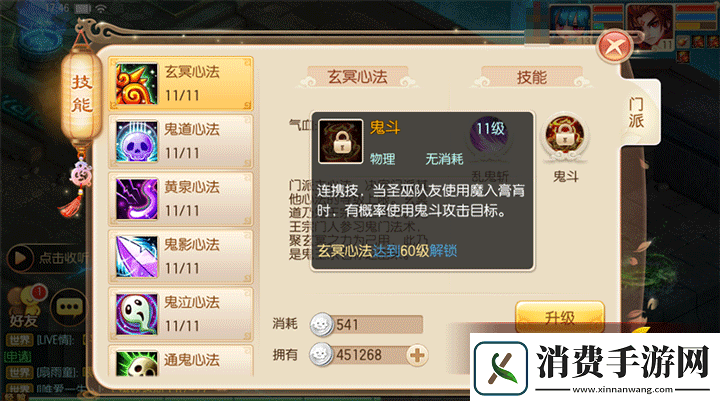
Task: Close the skill panel with red X
Action: (x=614, y=46)
